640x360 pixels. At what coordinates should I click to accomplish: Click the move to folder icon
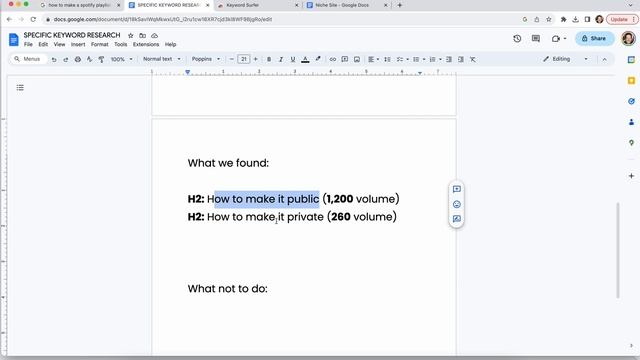click(142, 36)
